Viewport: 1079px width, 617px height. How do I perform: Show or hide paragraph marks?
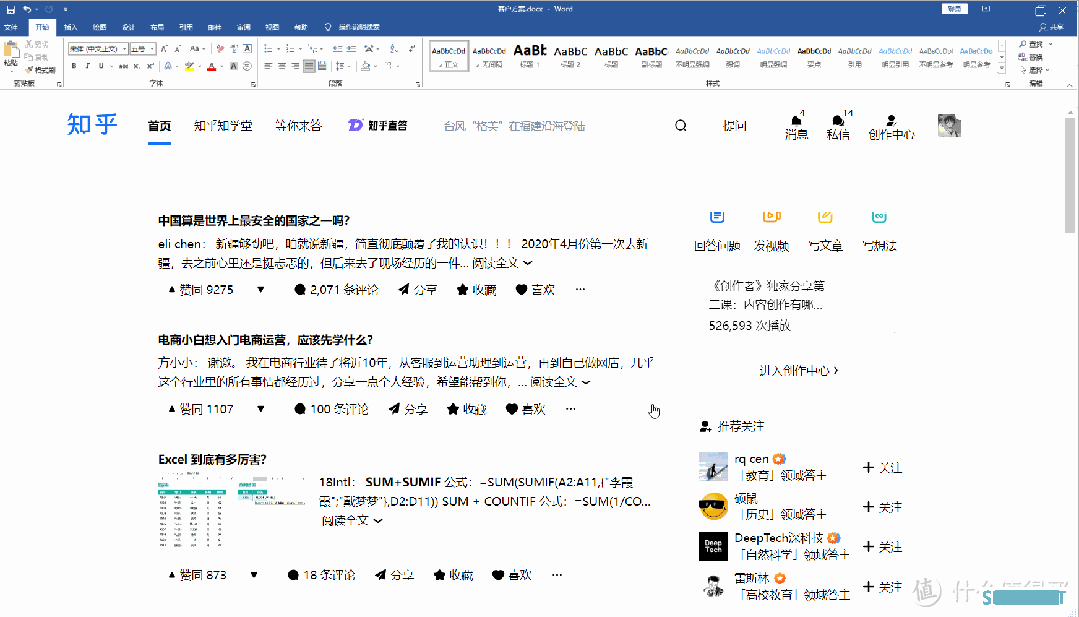412,49
